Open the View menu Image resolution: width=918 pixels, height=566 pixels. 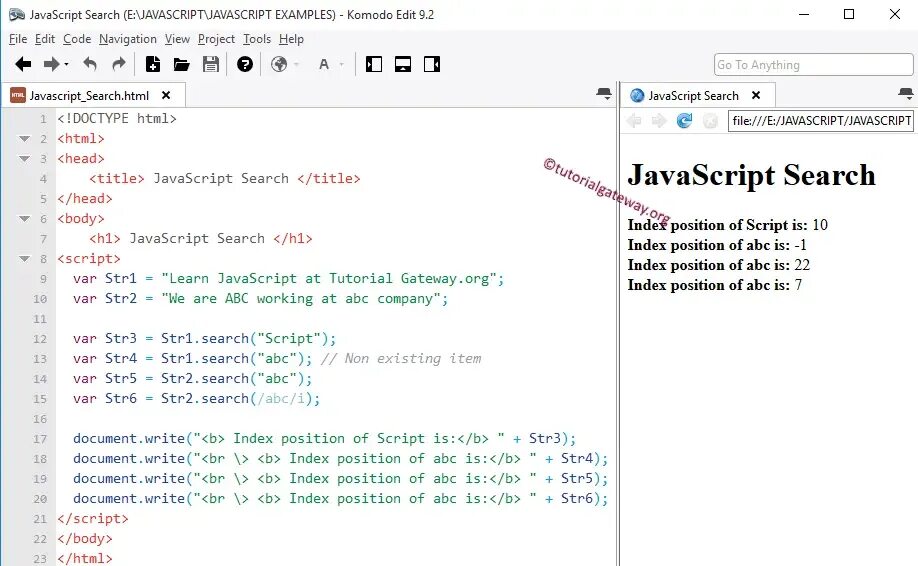[x=177, y=39]
